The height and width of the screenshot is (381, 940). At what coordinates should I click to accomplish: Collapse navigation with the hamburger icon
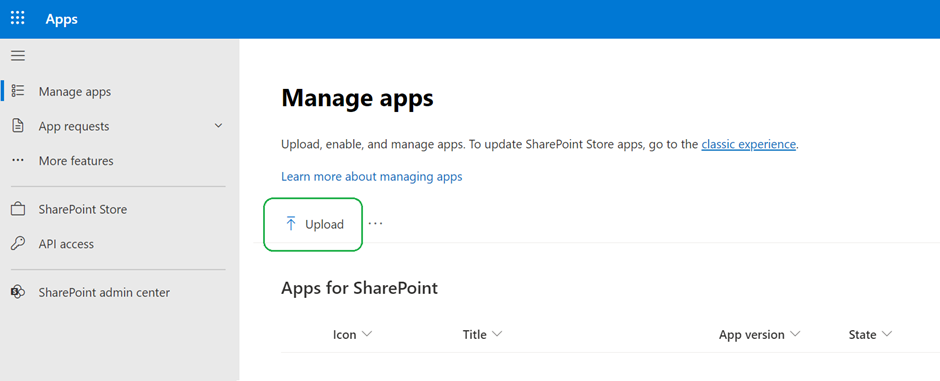click(18, 56)
